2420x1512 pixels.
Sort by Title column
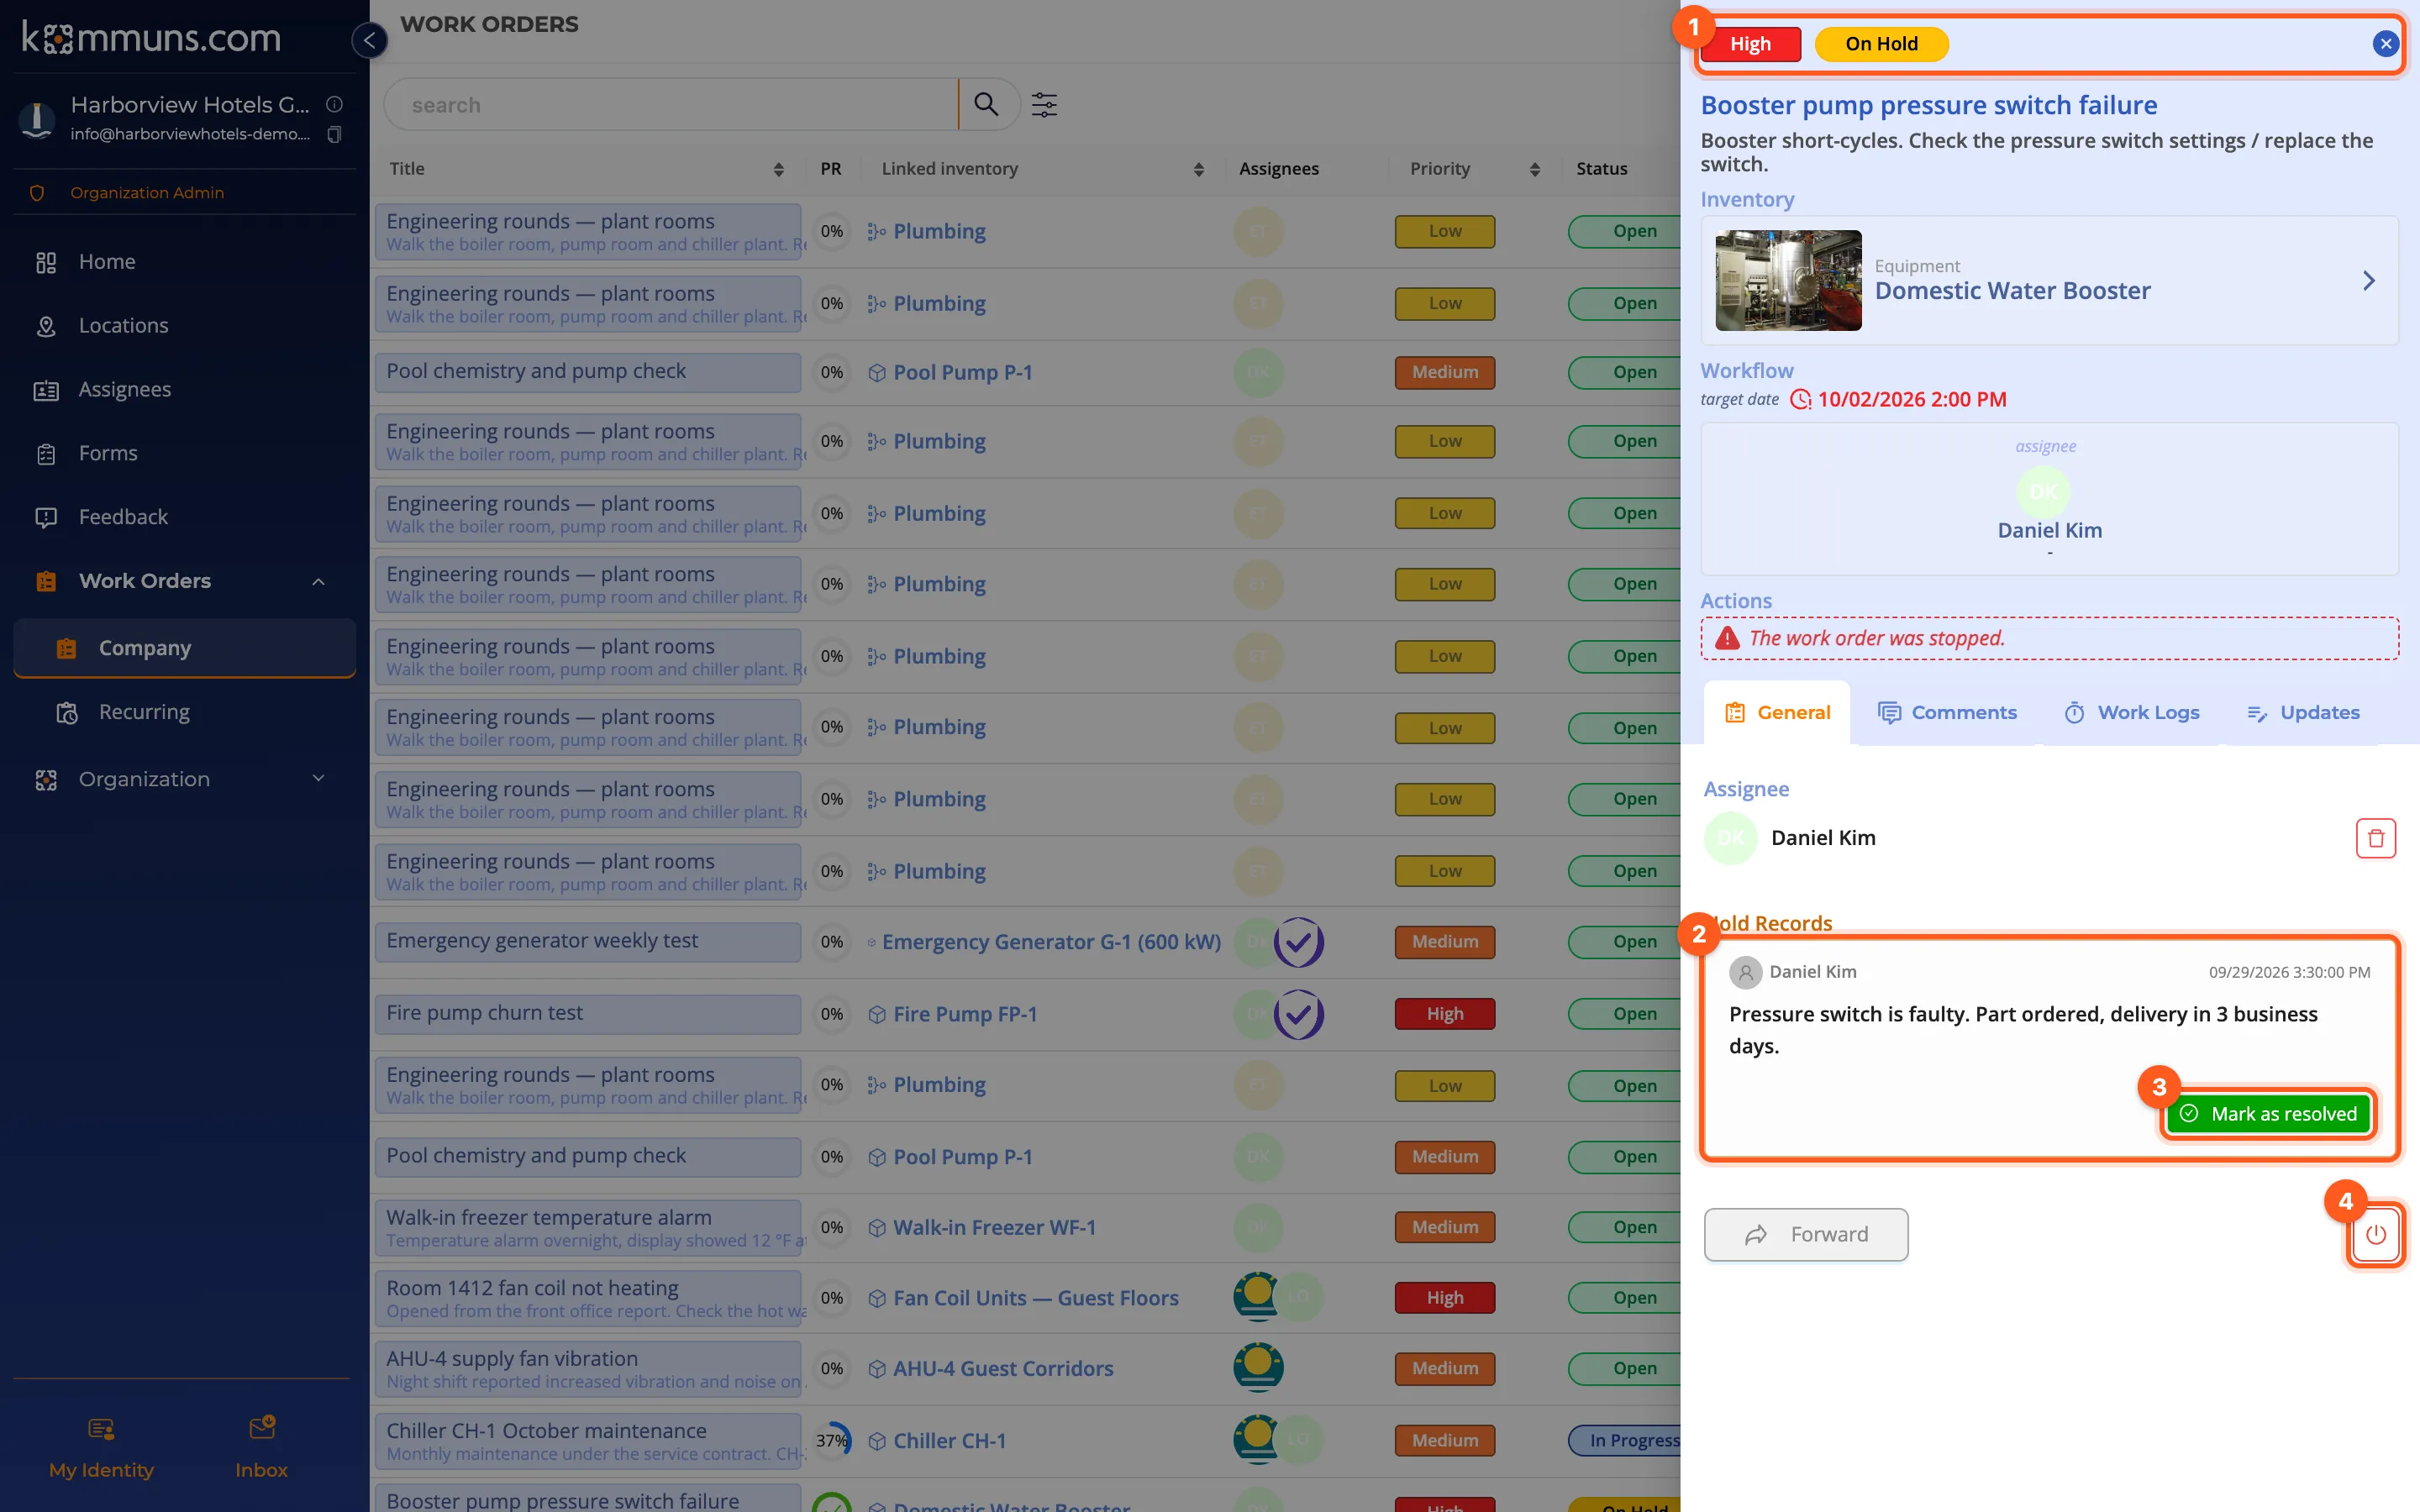(778, 169)
